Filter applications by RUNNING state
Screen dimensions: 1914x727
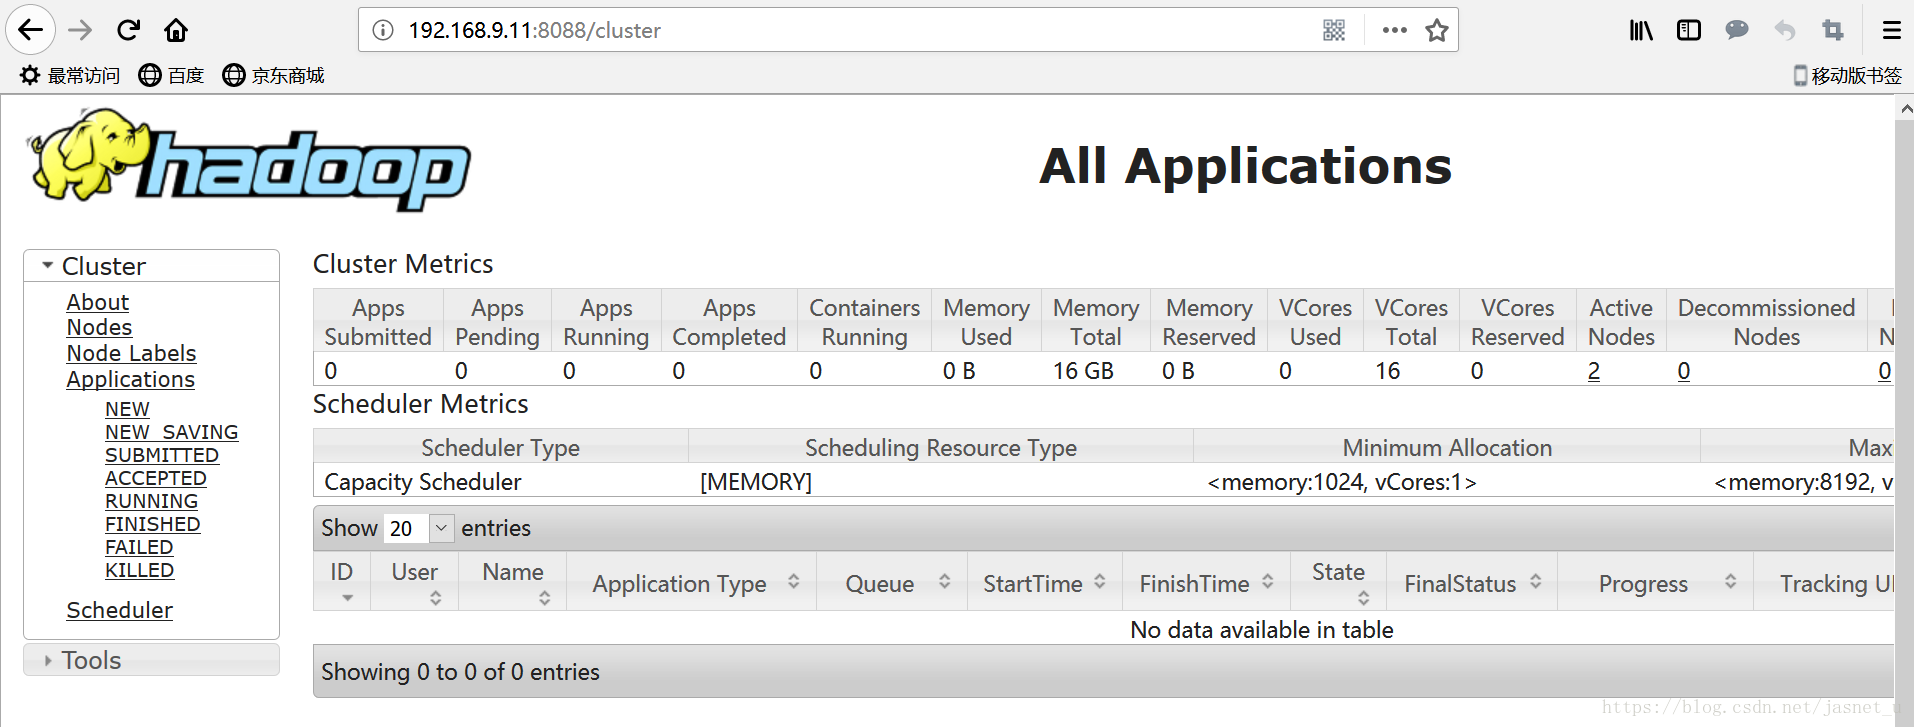[x=151, y=501]
